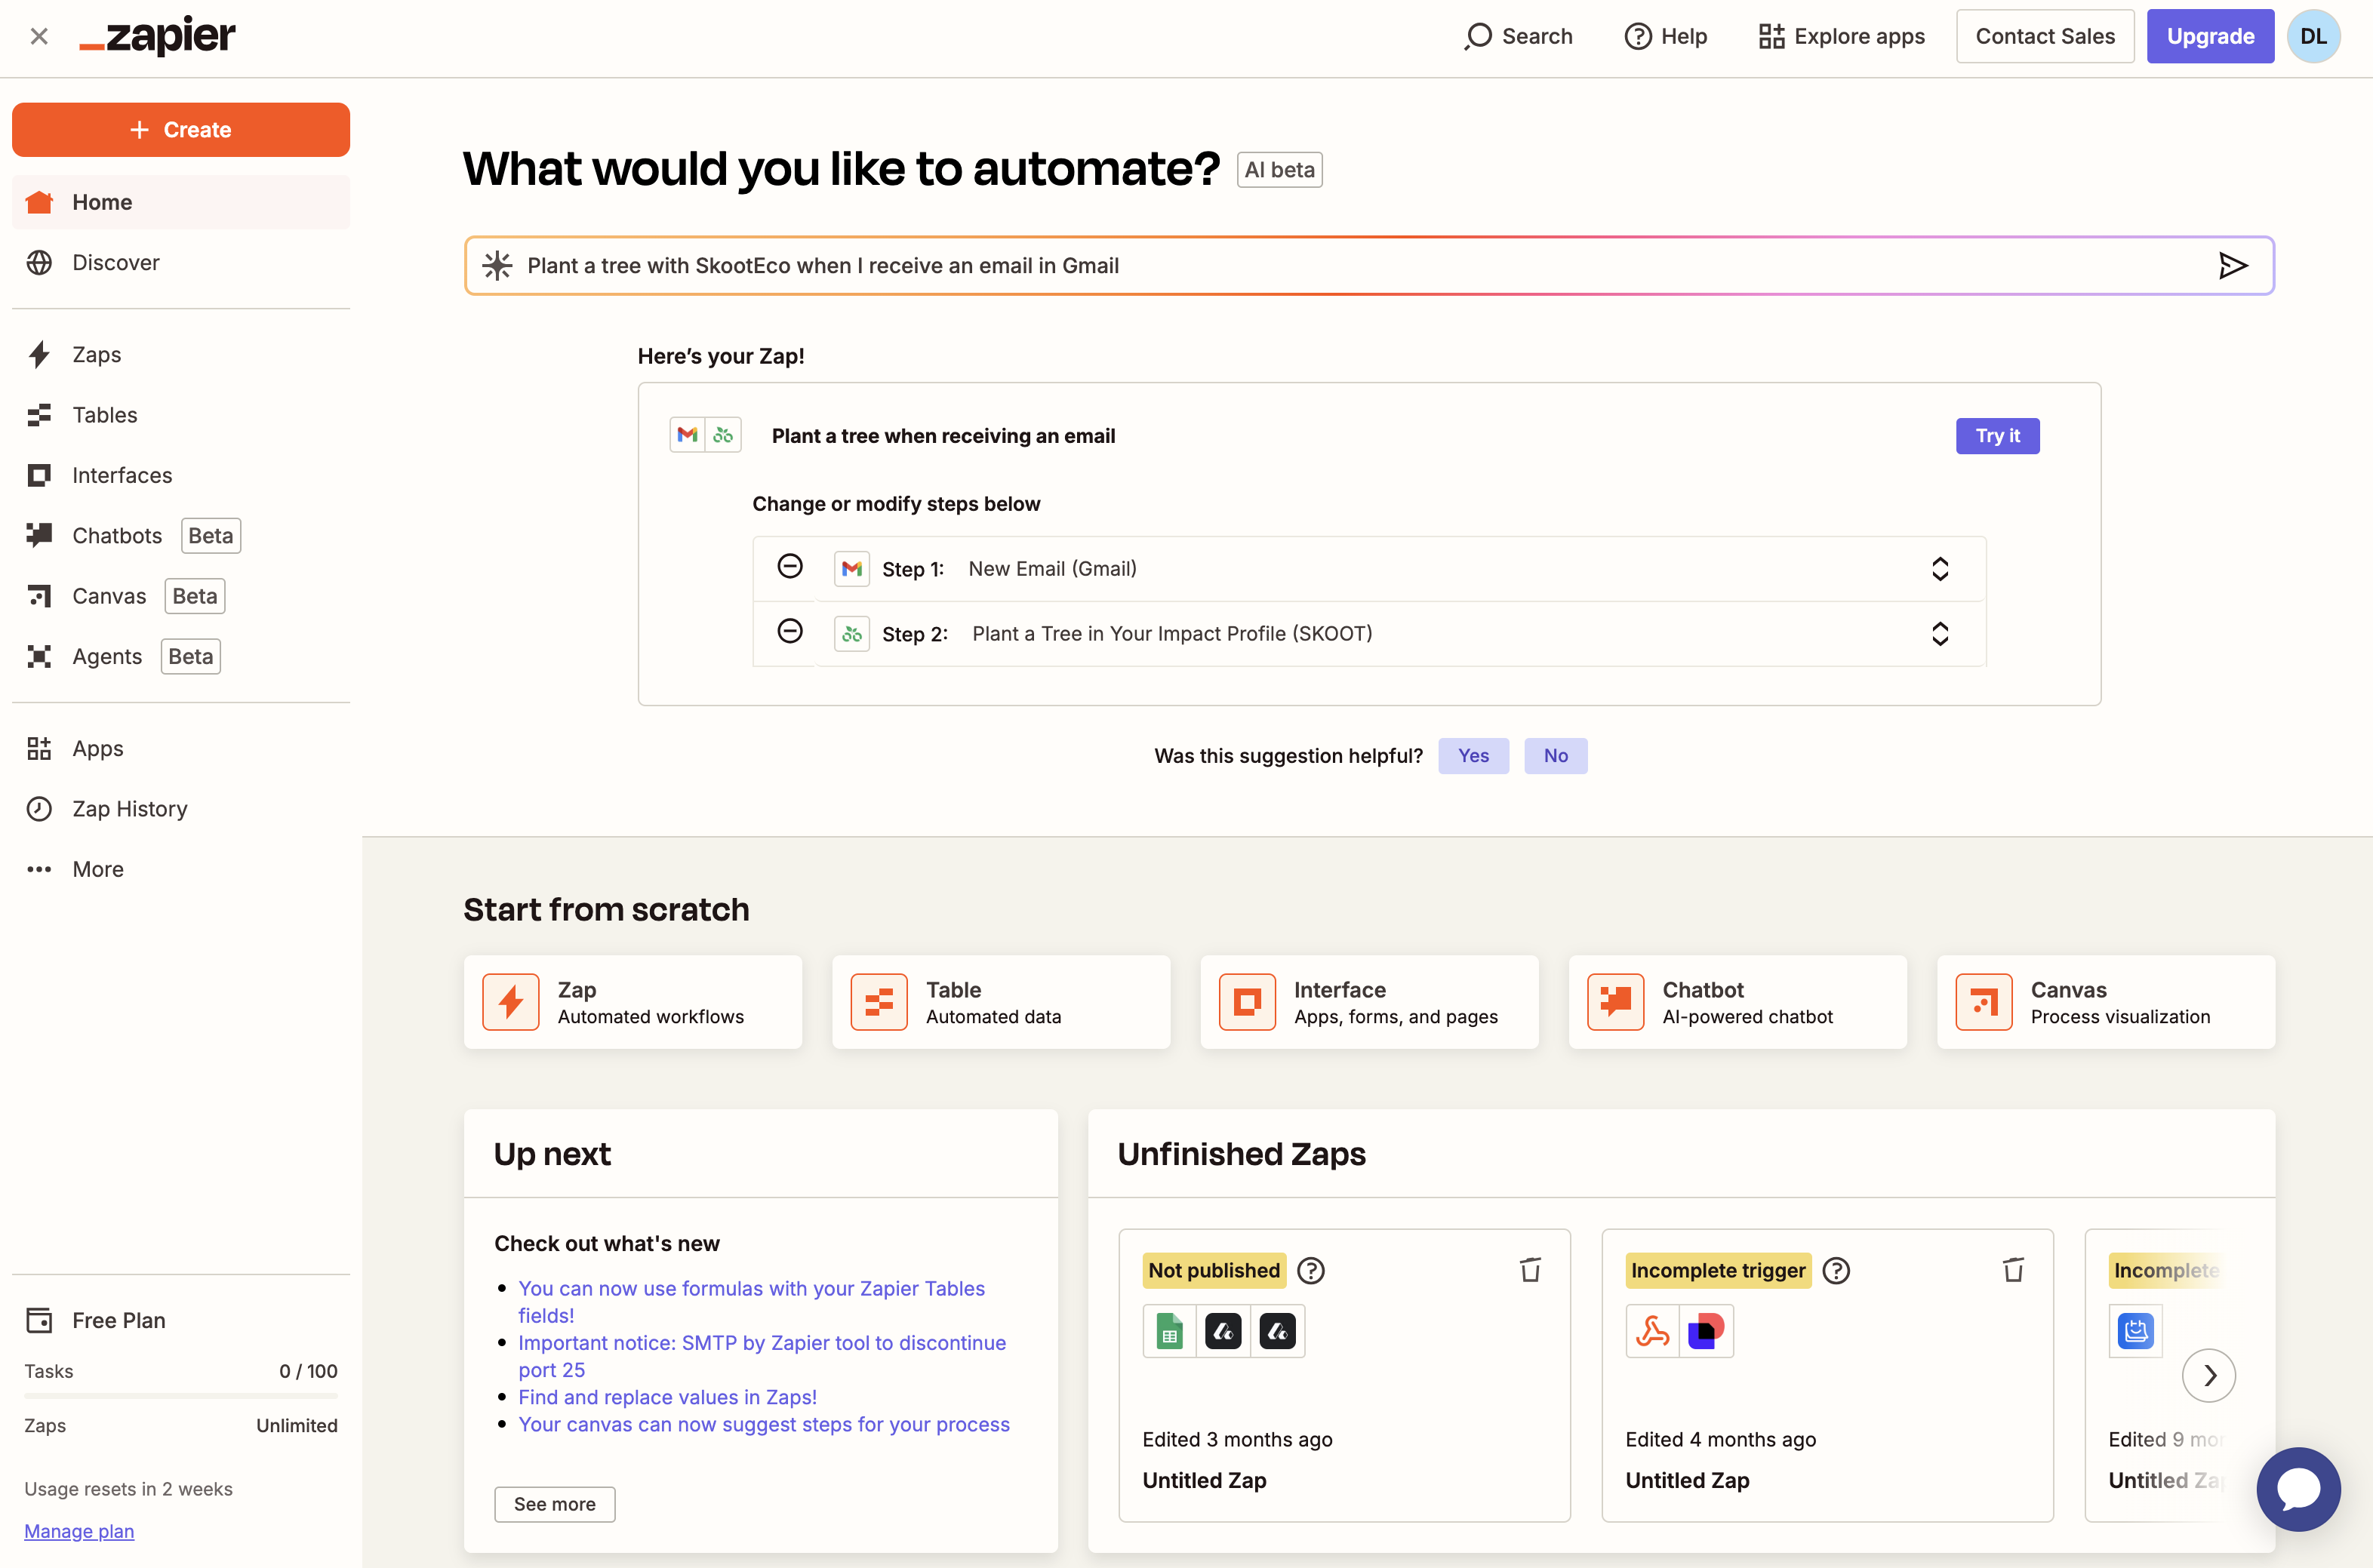Click the Zapier logo
Image resolution: width=2373 pixels, height=1568 pixels.
[158, 37]
